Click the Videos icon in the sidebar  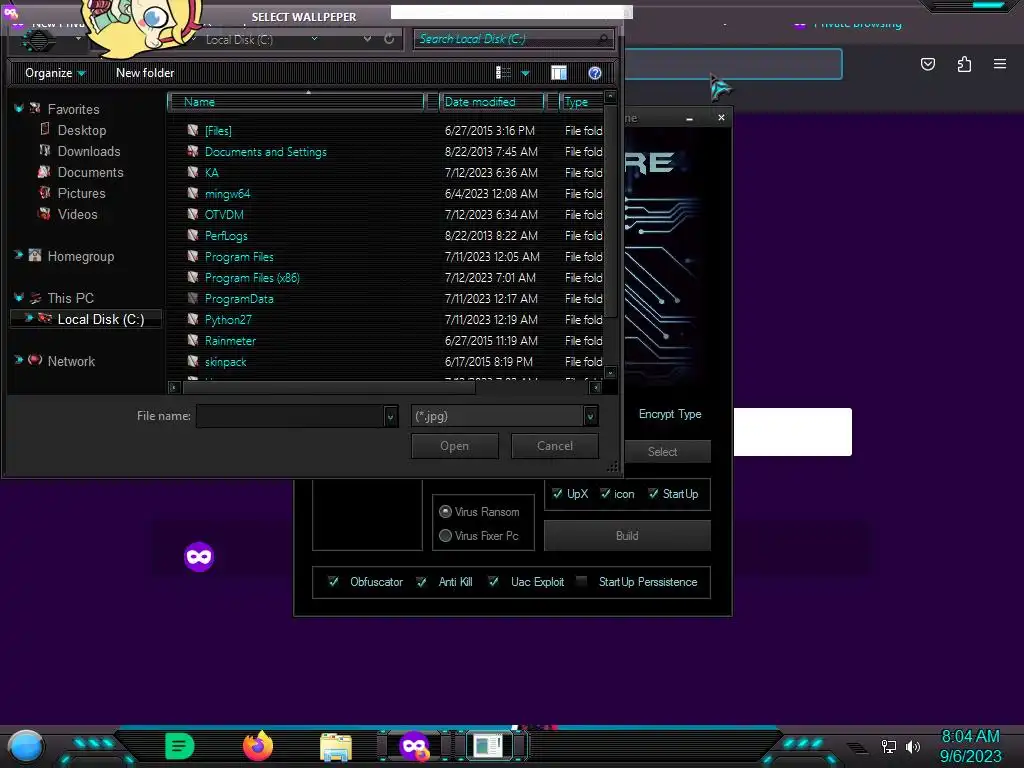click(44, 214)
